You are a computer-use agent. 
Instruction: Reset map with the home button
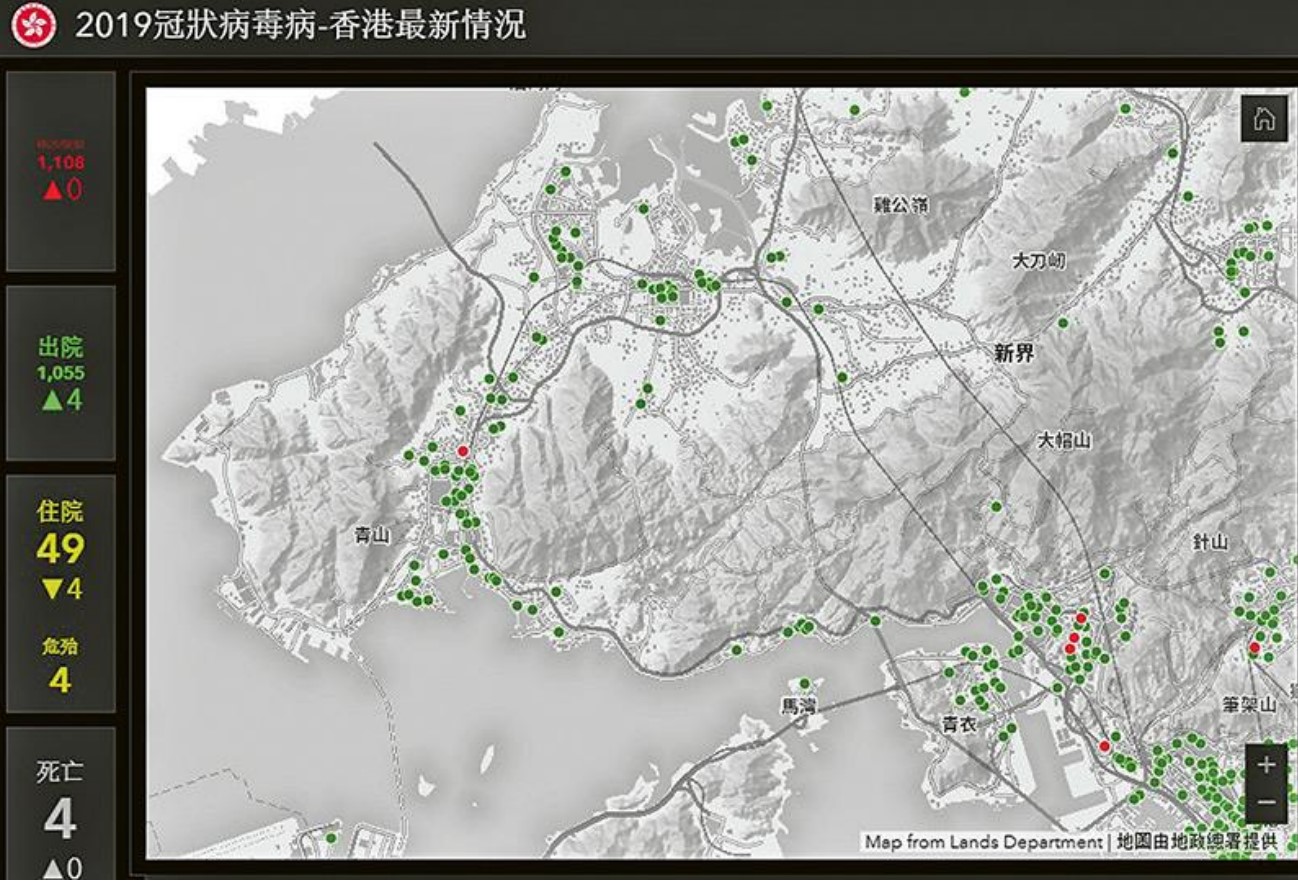click(1263, 119)
